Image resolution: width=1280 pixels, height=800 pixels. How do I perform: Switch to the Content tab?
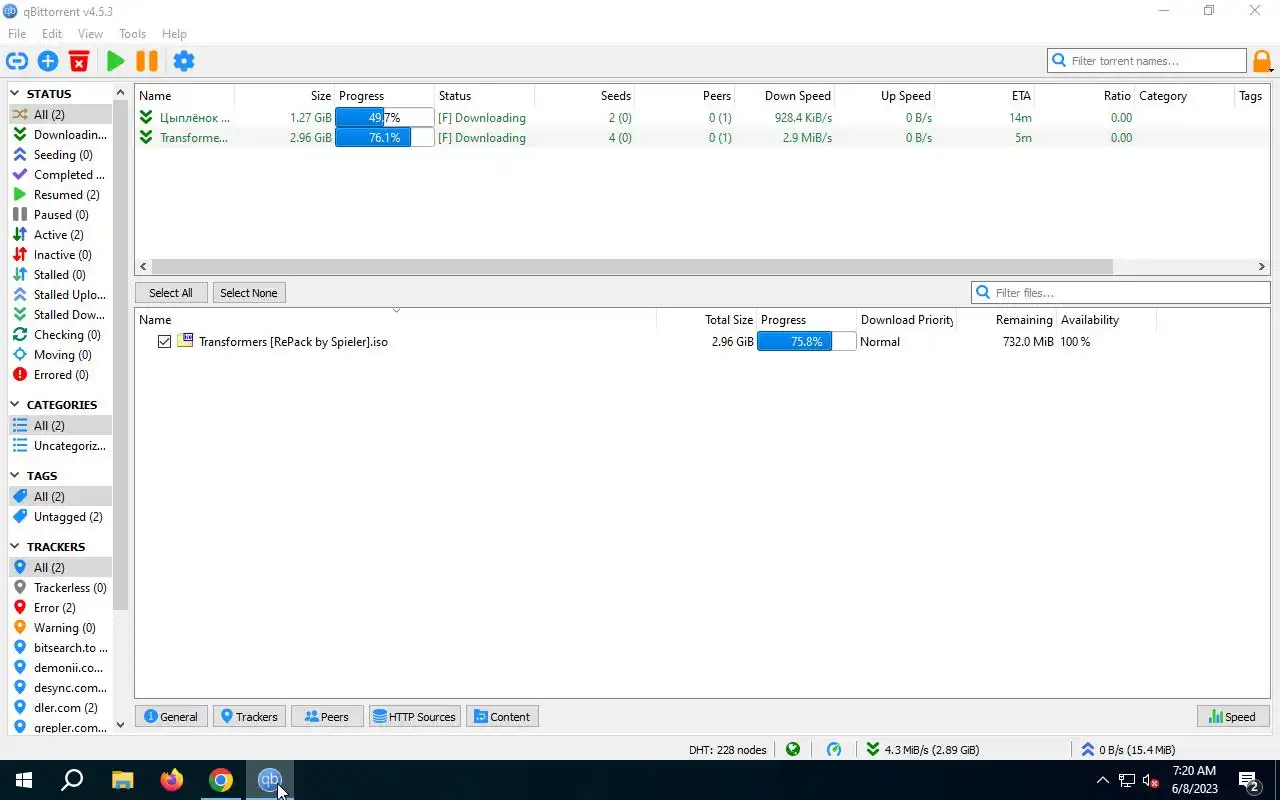(502, 717)
